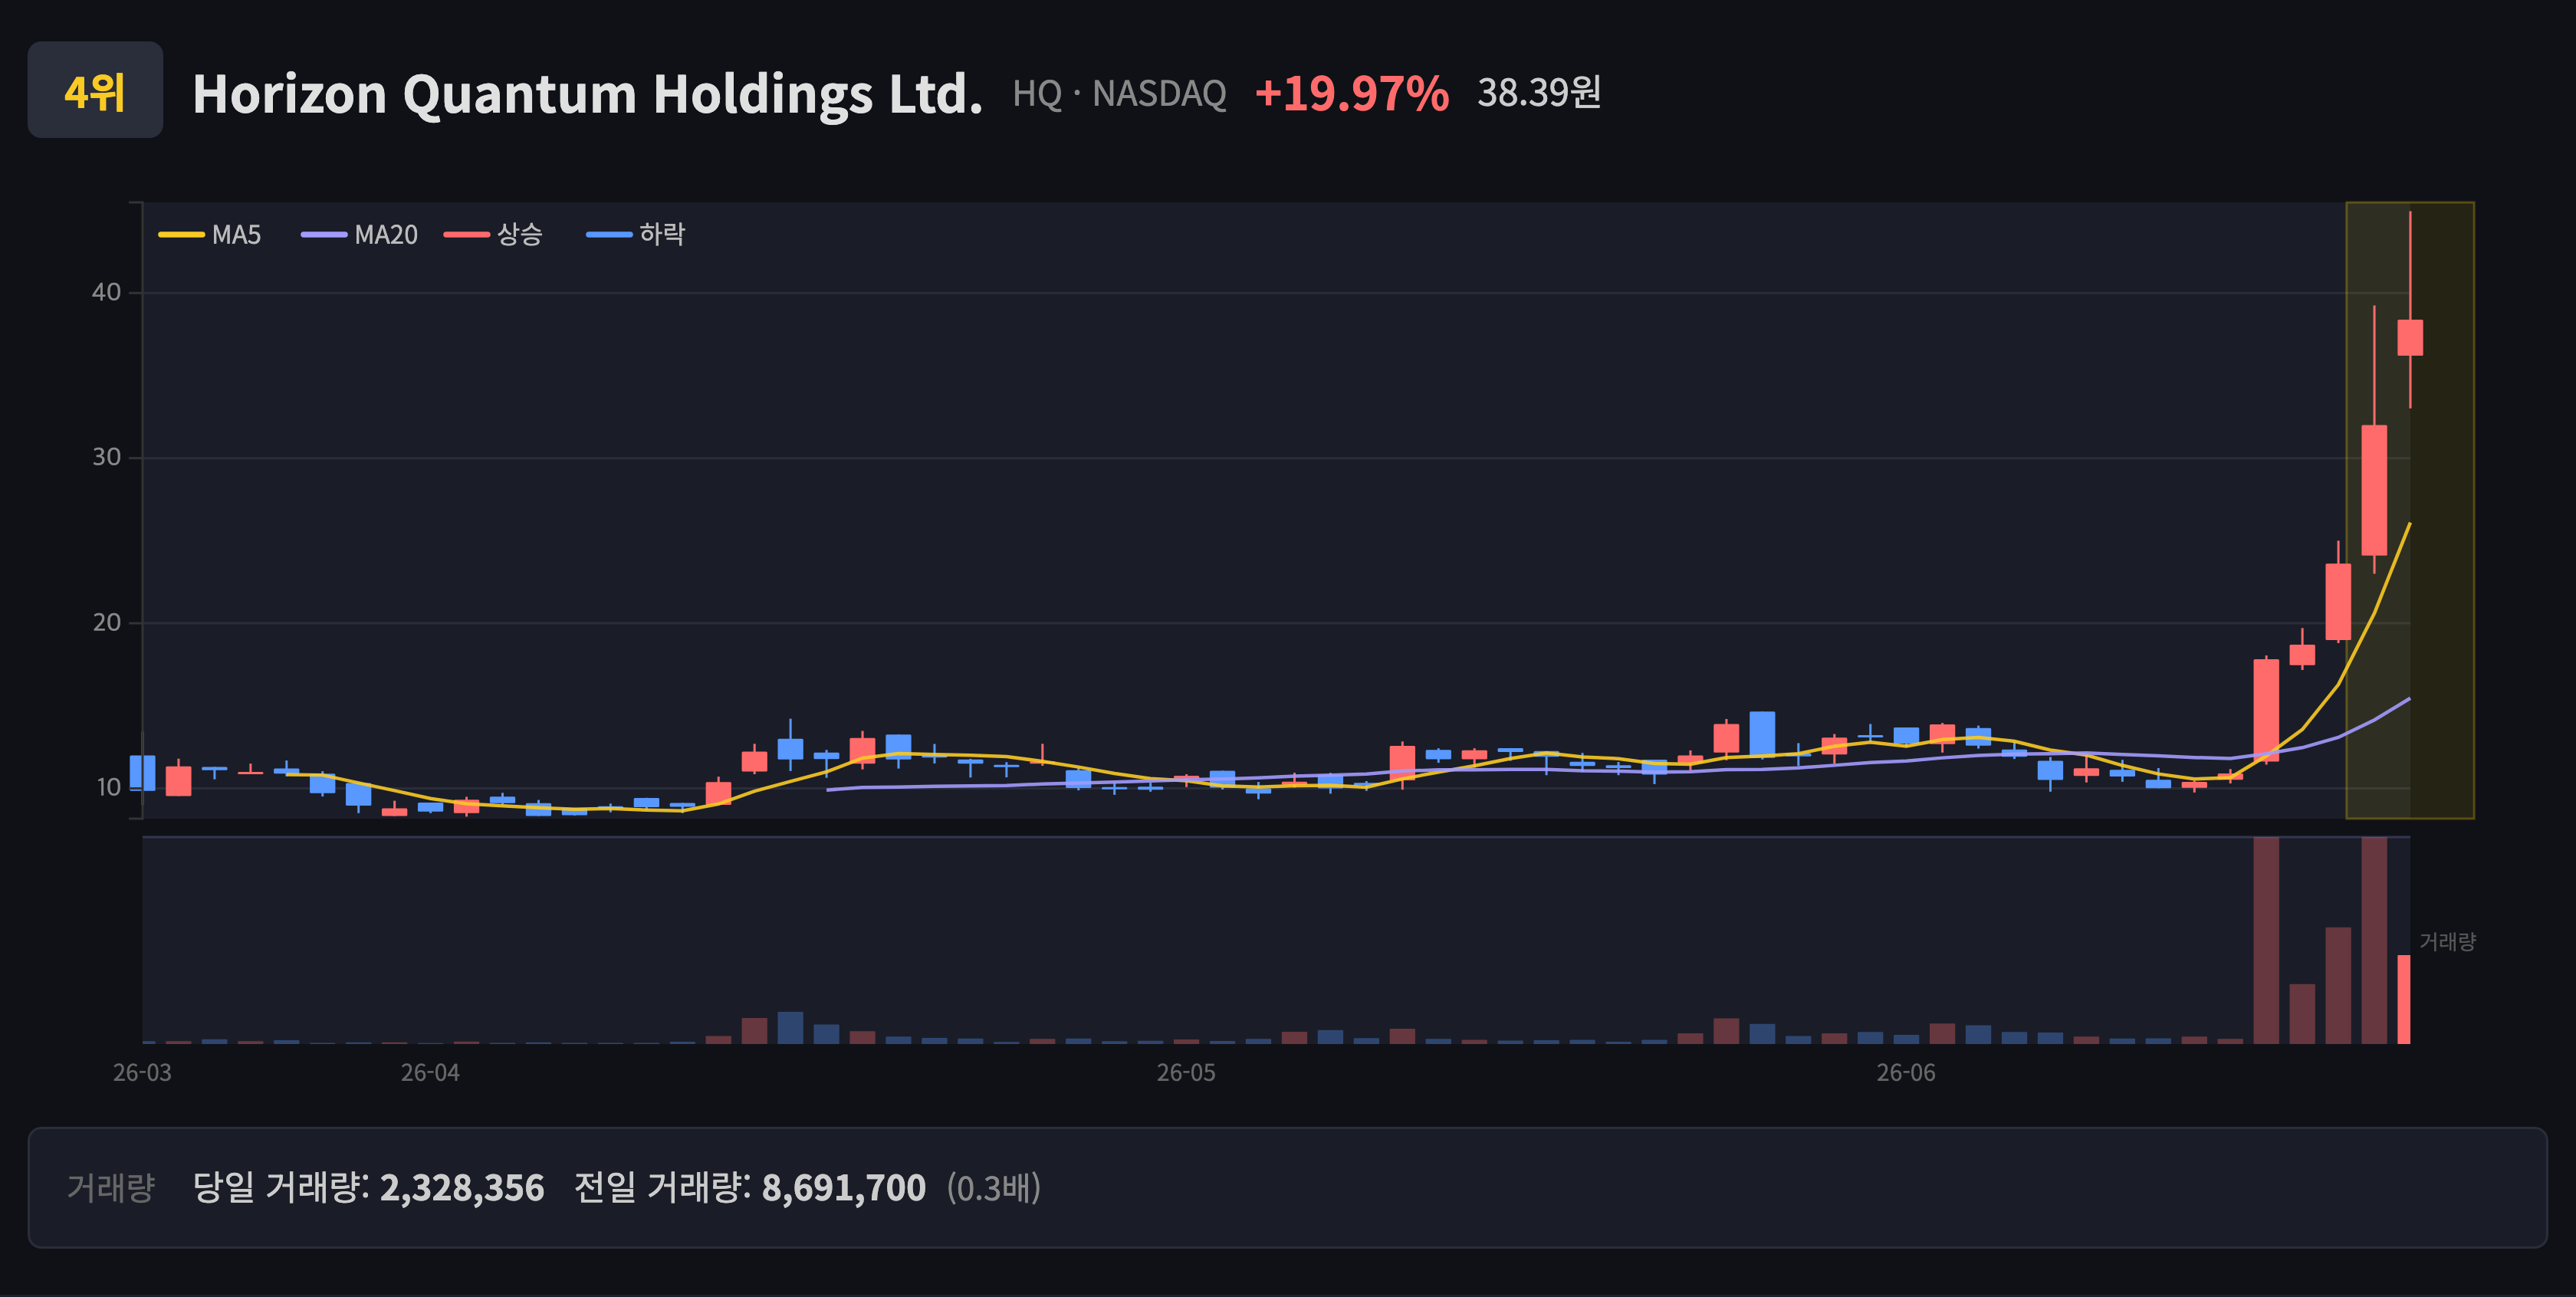Image resolution: width=2576 pixels, height=1297 pixels.
Task: Select the Horizon Quantum Holdings Ltd. title
Action: pyautogui.click(x=587, y=94)
